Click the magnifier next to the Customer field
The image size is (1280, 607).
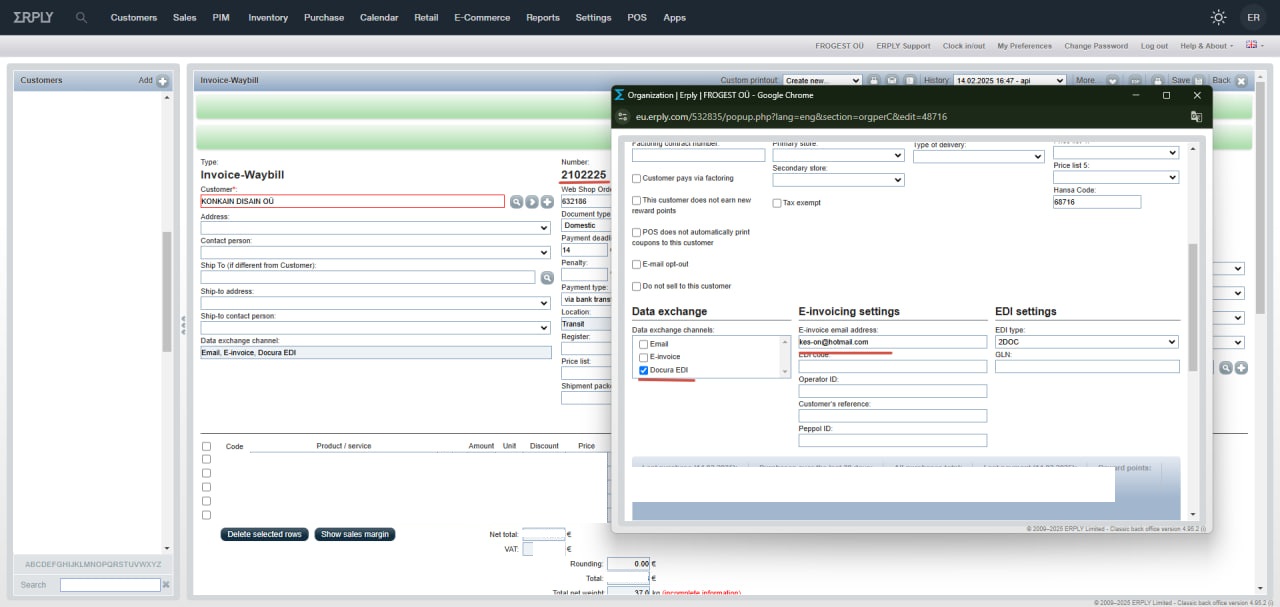(517, 202)
